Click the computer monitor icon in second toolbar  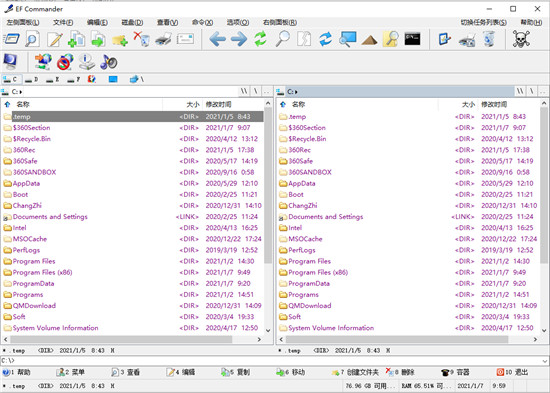tap(10, 62)
